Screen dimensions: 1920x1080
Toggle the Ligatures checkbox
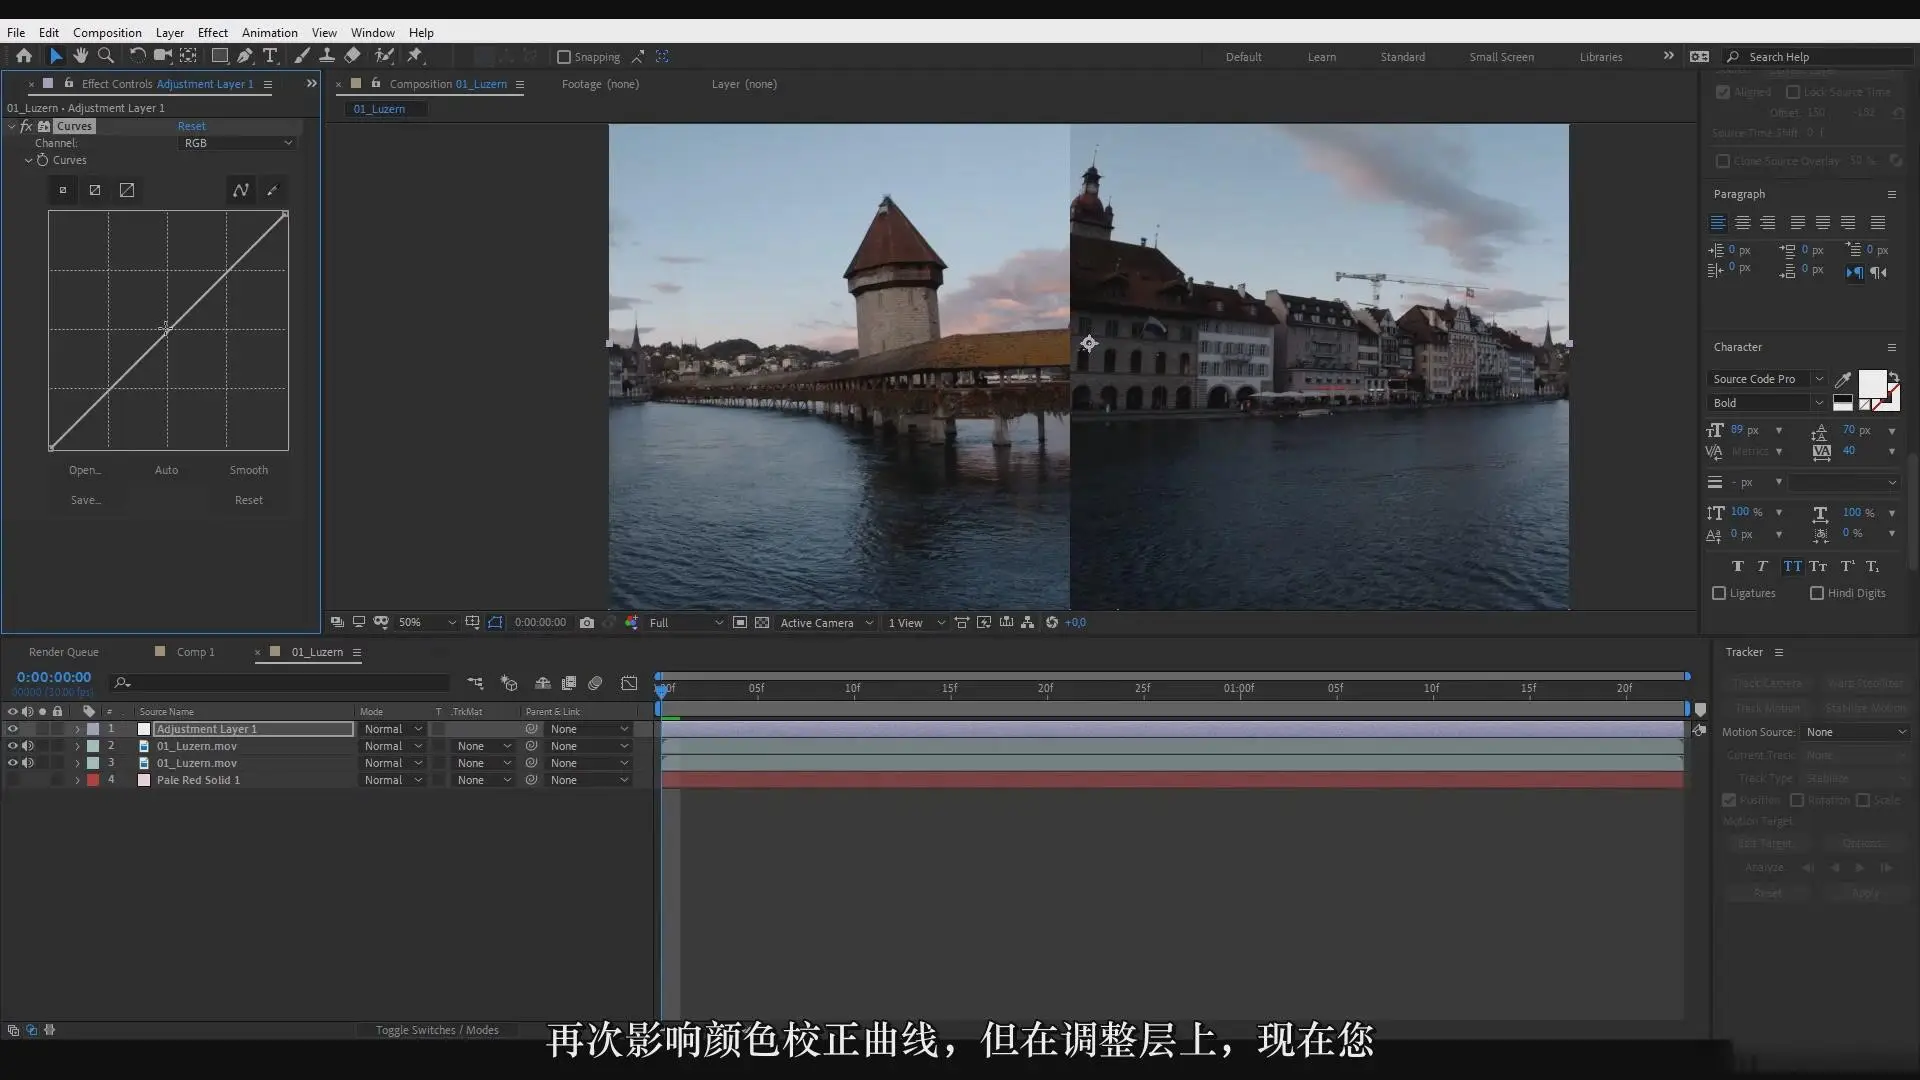(x=1719, y=593)
